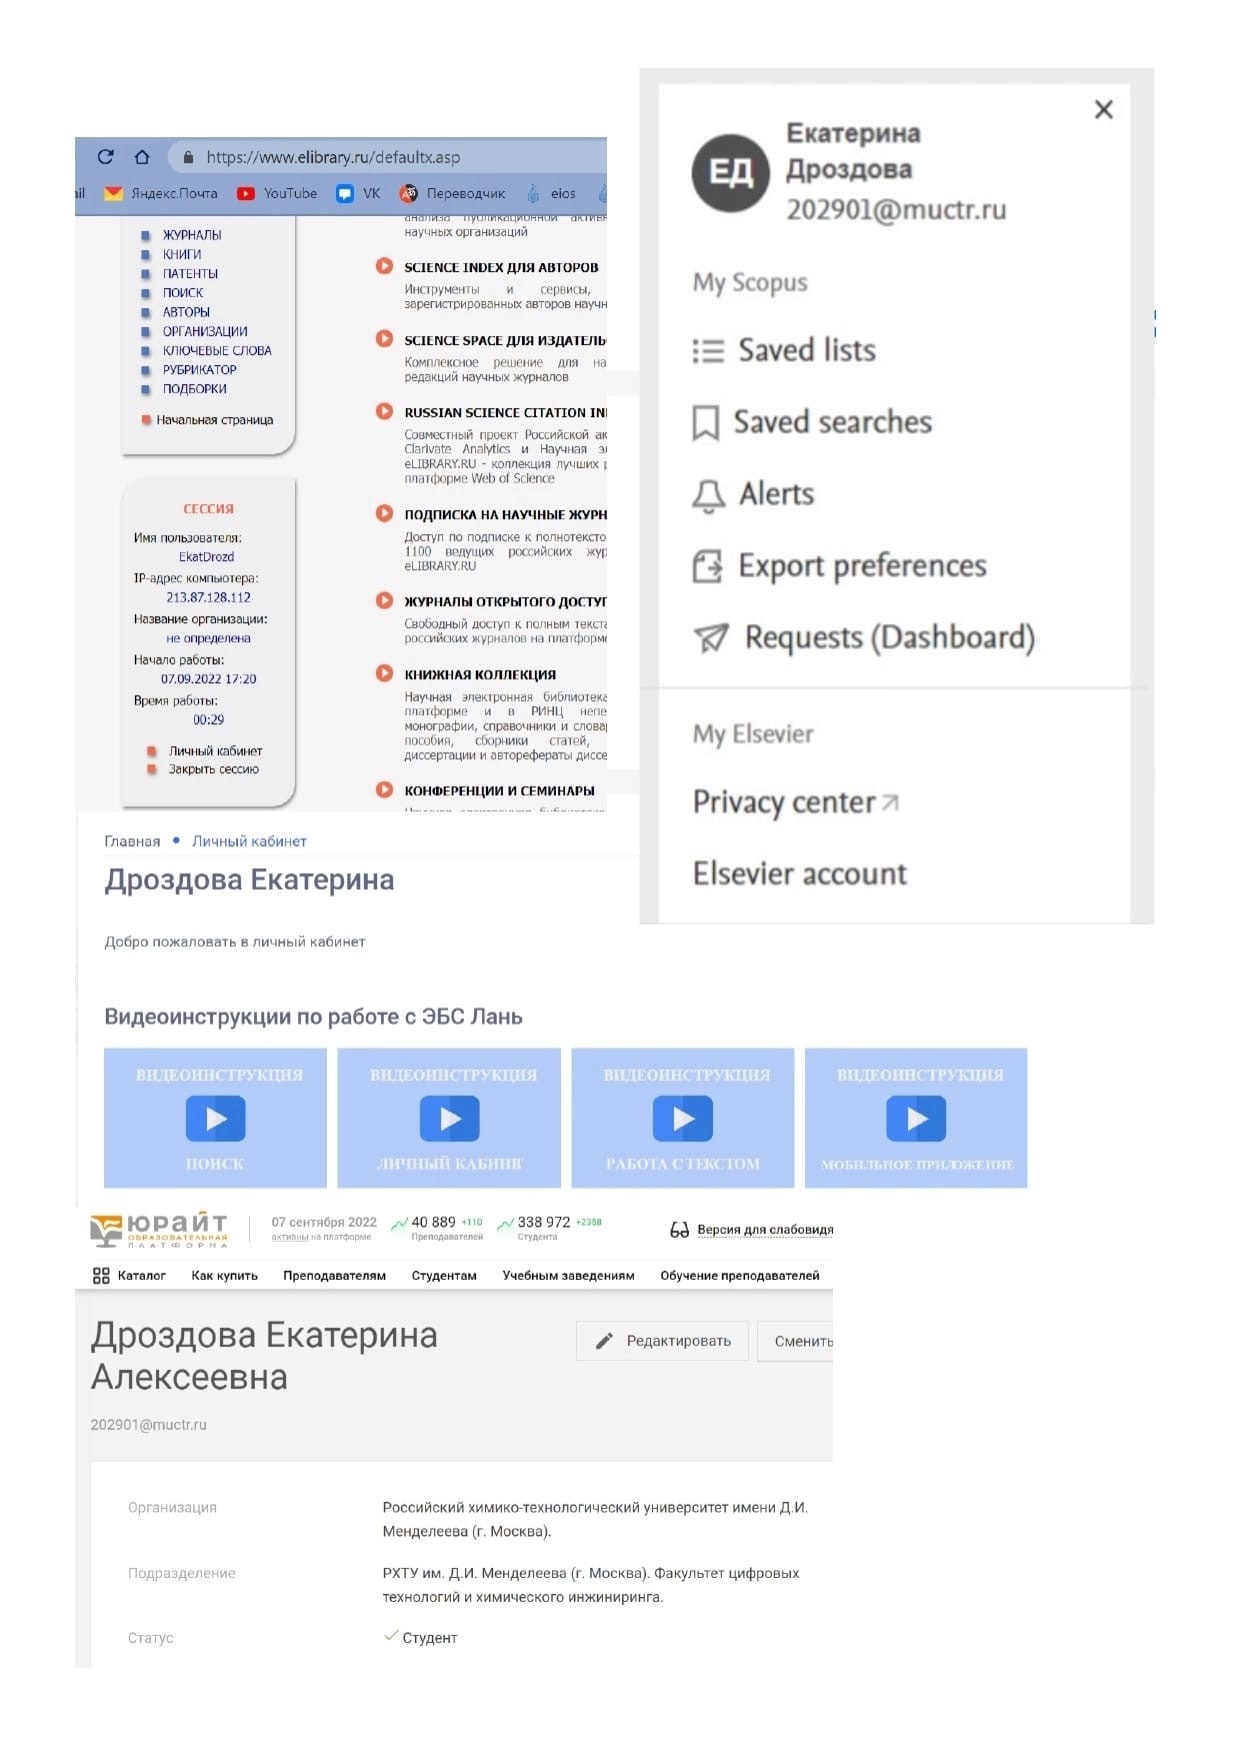
Task: Open the Export preferences icon
Action: point(708,566)
